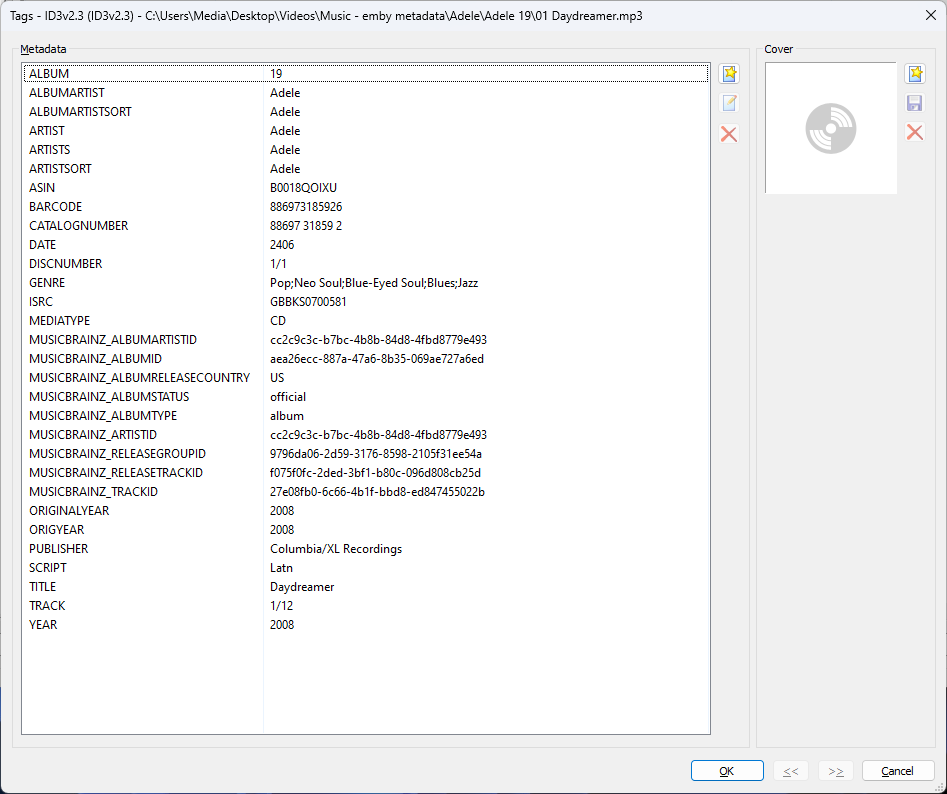The height and width of the screenshot is (794, 947).
Task: Select MUSICBRAINZ_ALBUMSTATUS field name
Action: tap(109, 397)
